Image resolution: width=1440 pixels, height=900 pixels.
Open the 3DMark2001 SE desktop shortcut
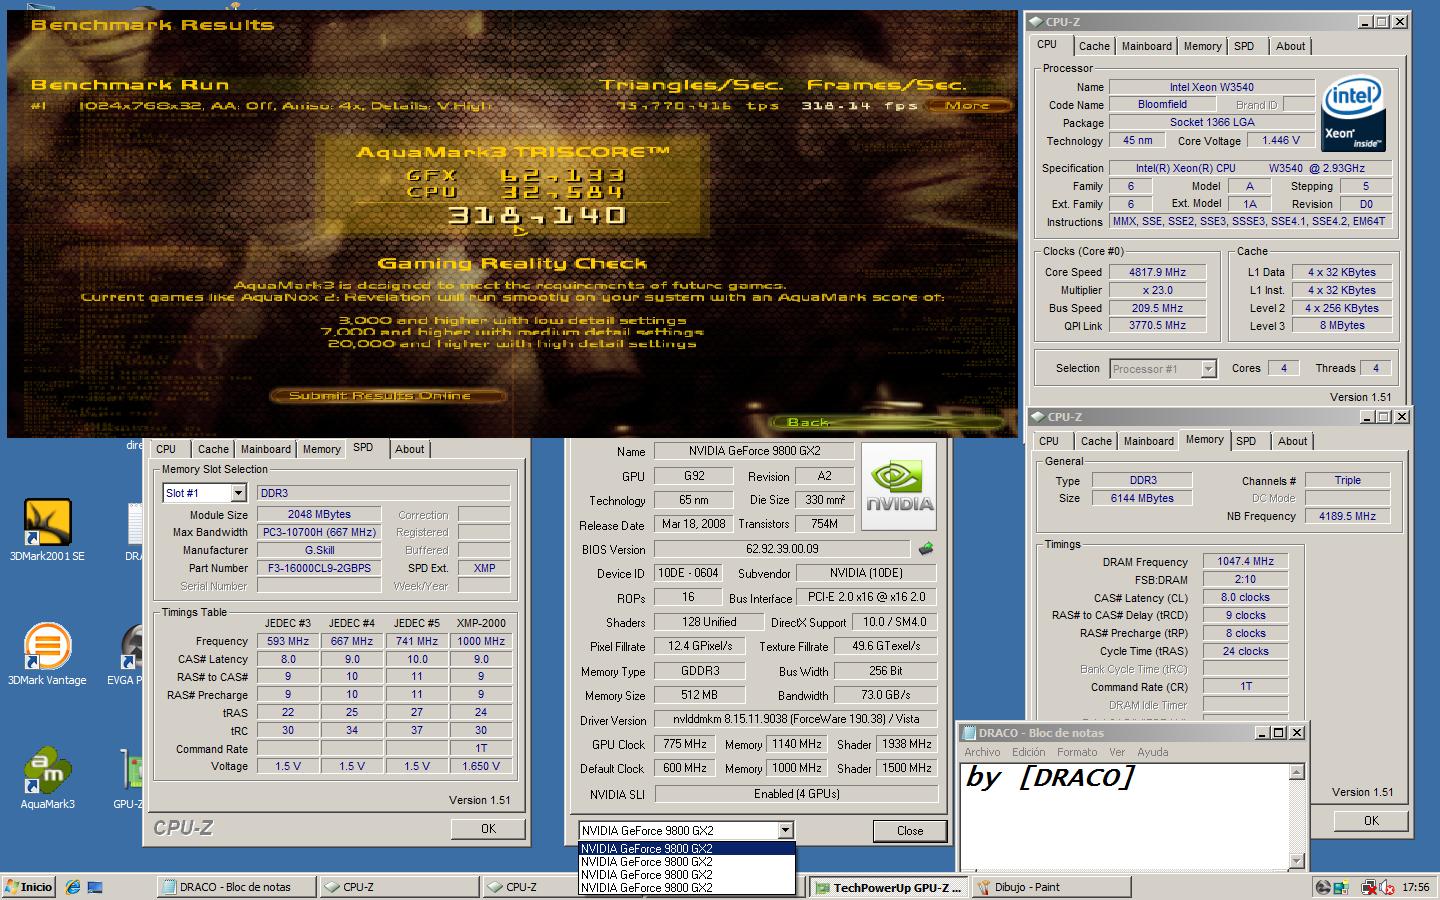(x=47, y=530)
